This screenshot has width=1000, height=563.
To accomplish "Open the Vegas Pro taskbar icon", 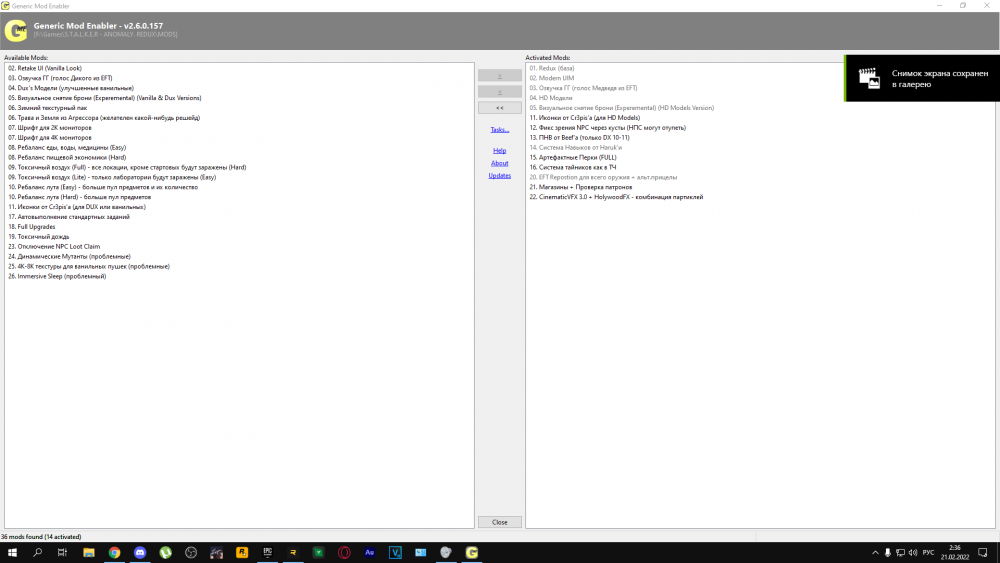I will (x=395, y=552).
